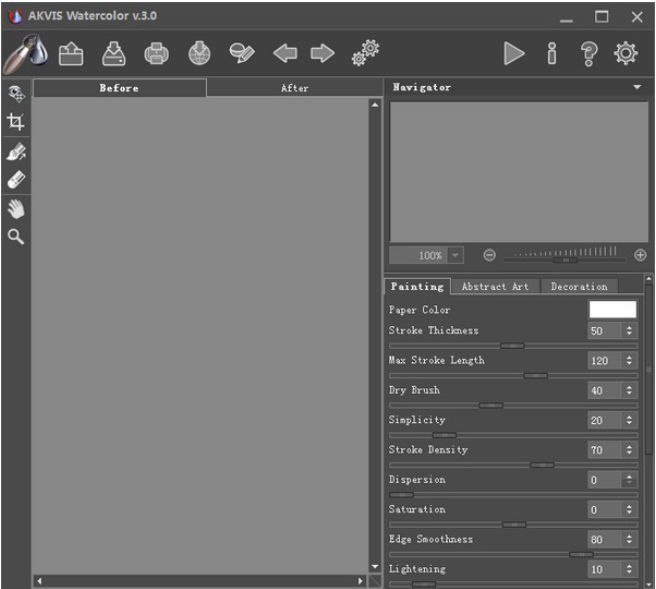Screen dimensions: 656x589
Task: Pick a new Paper Color swatch
Action: click(612, 310)
